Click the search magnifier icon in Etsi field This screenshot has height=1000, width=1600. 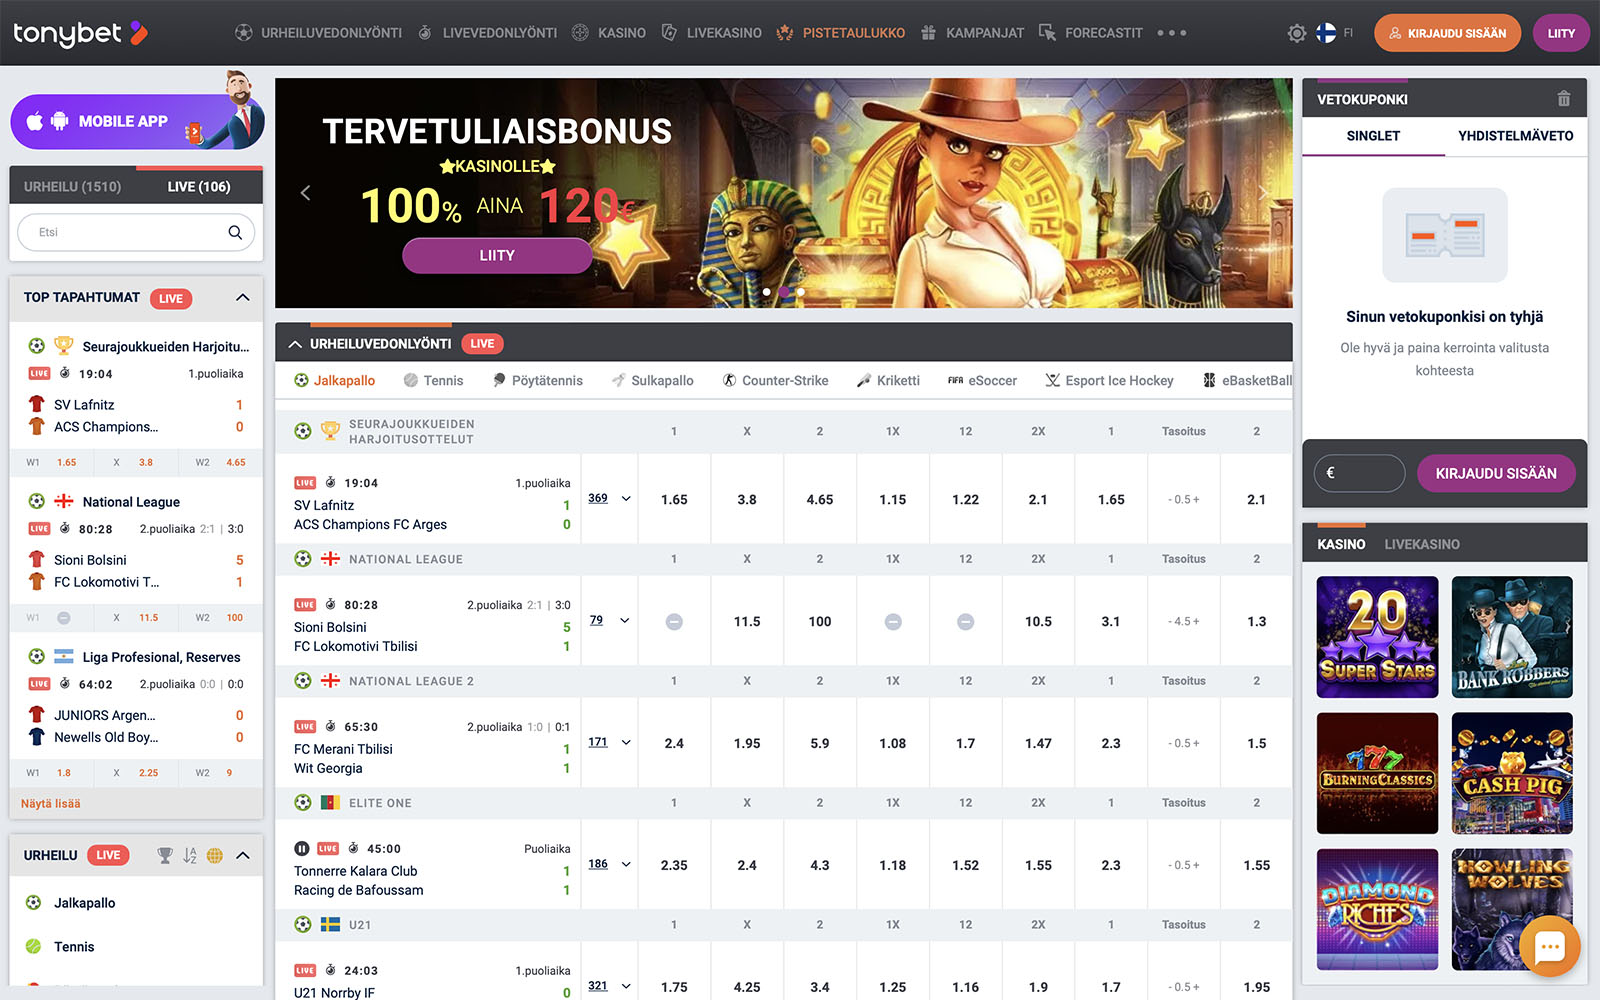pyautogui.click(x=235, y=232)
